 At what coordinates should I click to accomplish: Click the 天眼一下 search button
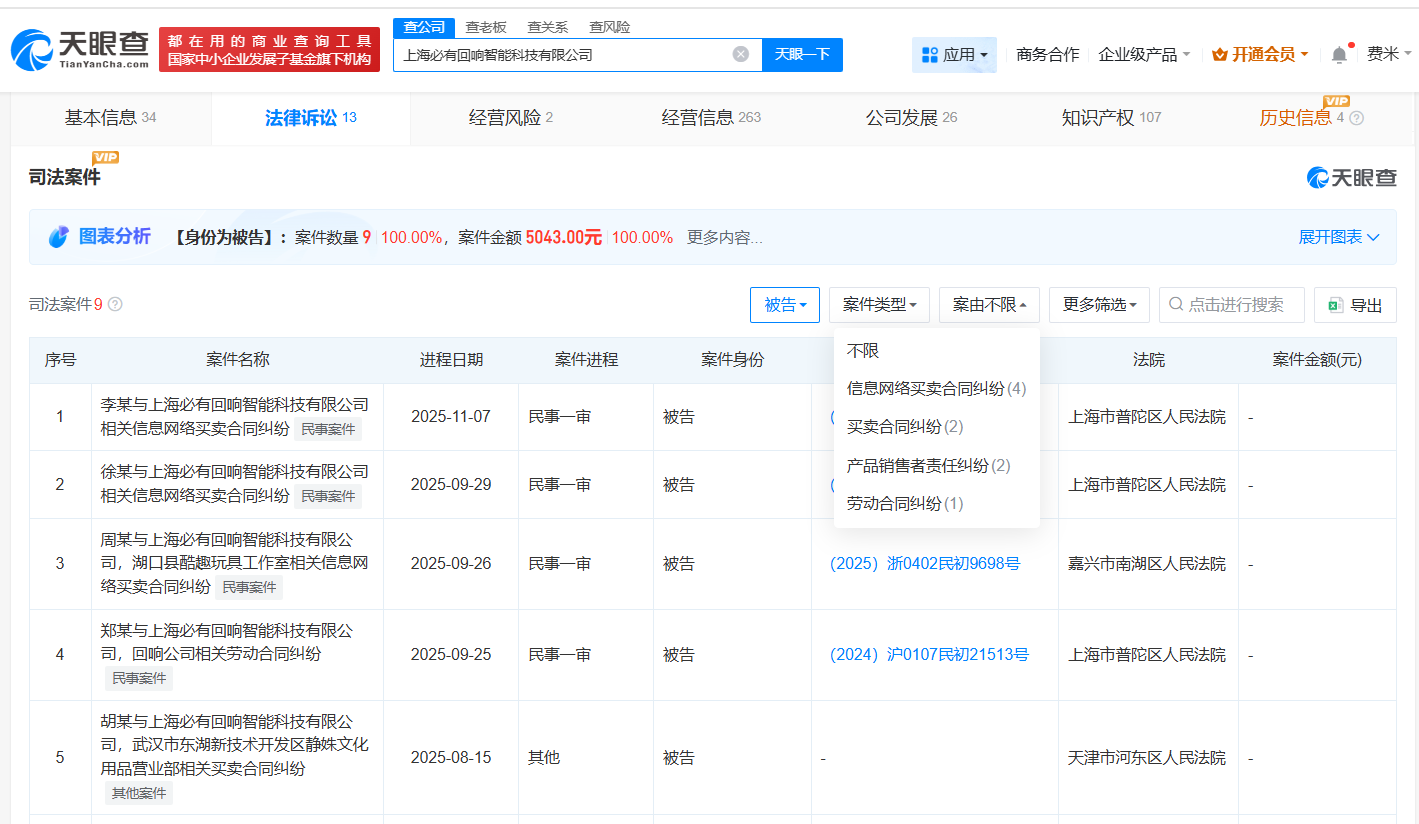[802, 55]
